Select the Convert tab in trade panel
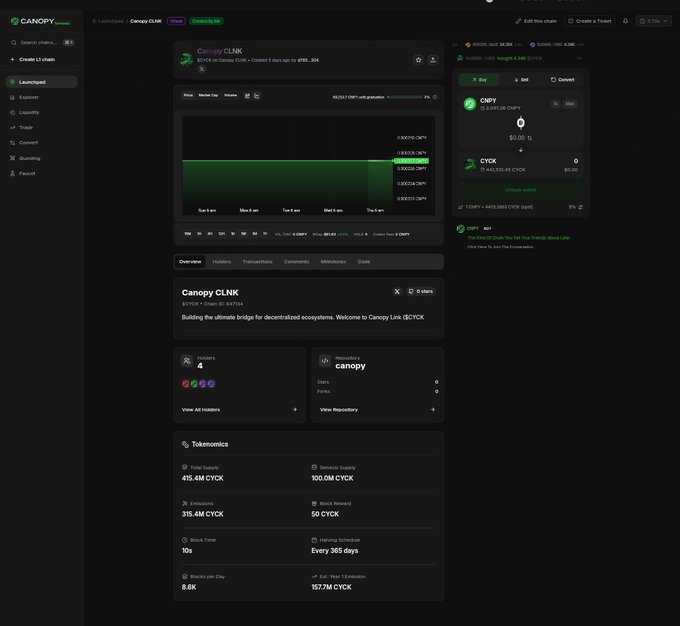This screenshot has height=626, width=680. (562, 80)
